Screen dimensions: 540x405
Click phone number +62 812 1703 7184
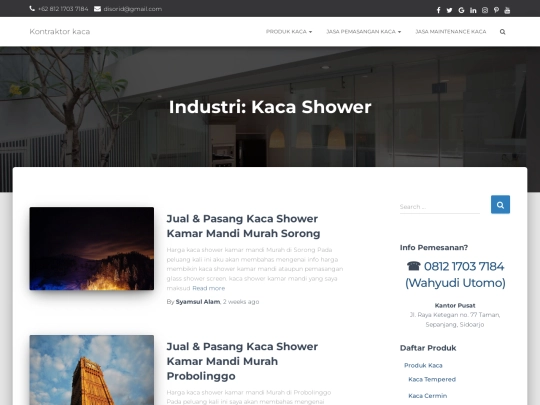tap(63, 9)
